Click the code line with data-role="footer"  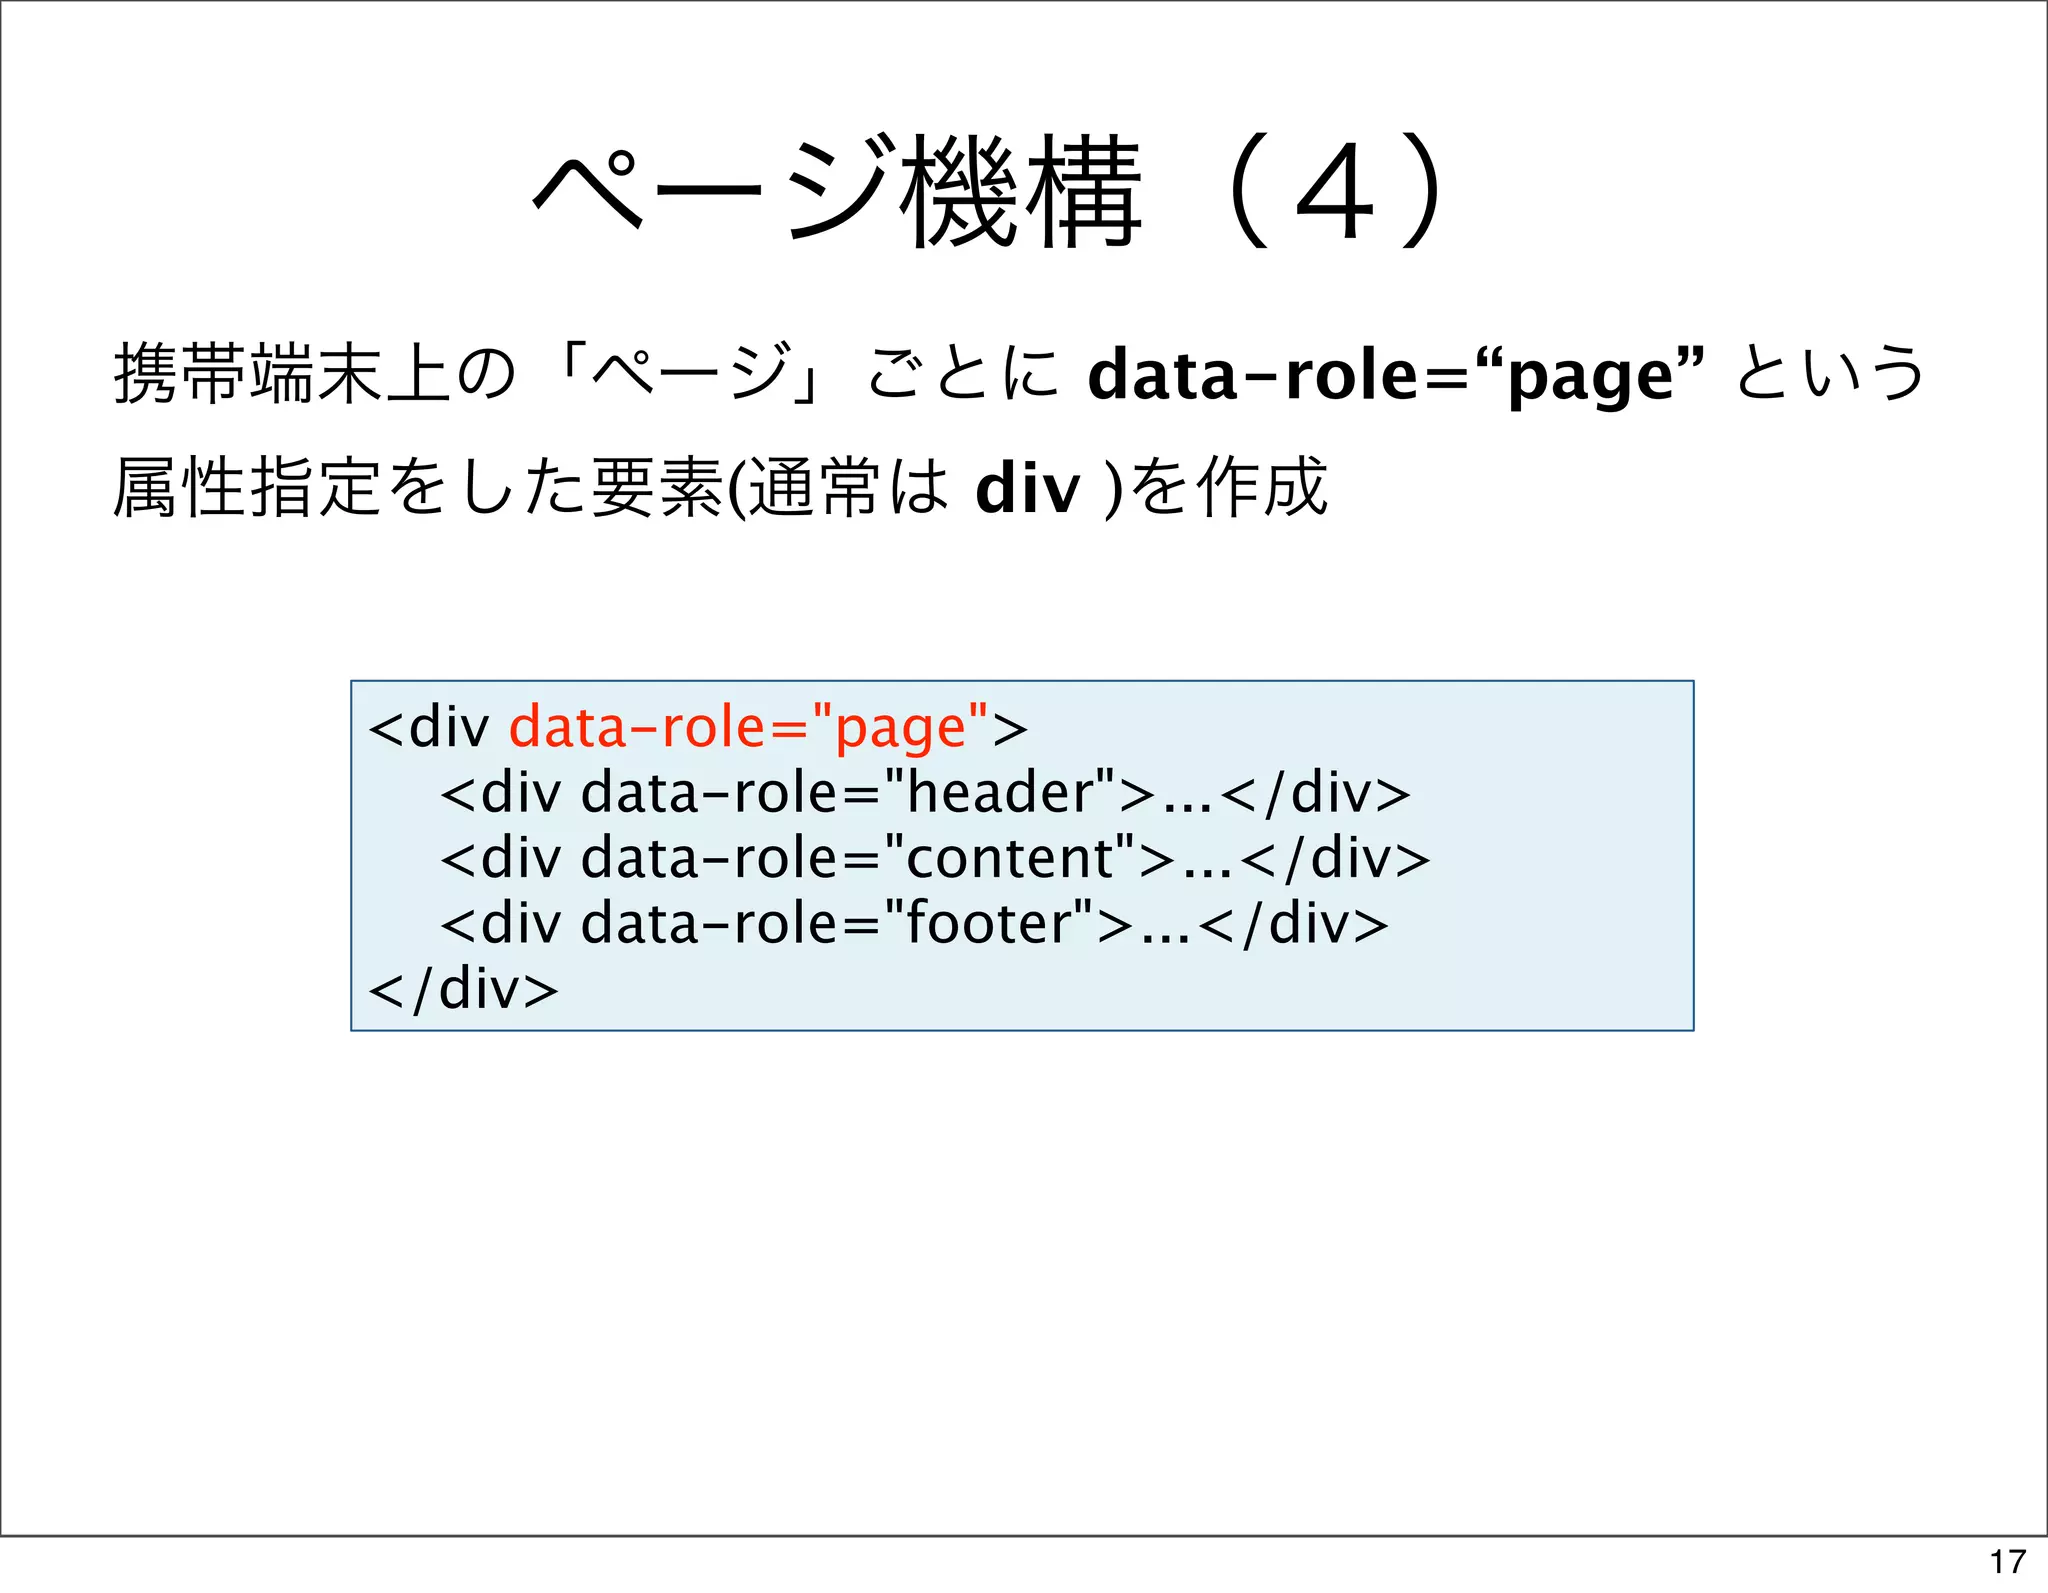tap(914, 923)
